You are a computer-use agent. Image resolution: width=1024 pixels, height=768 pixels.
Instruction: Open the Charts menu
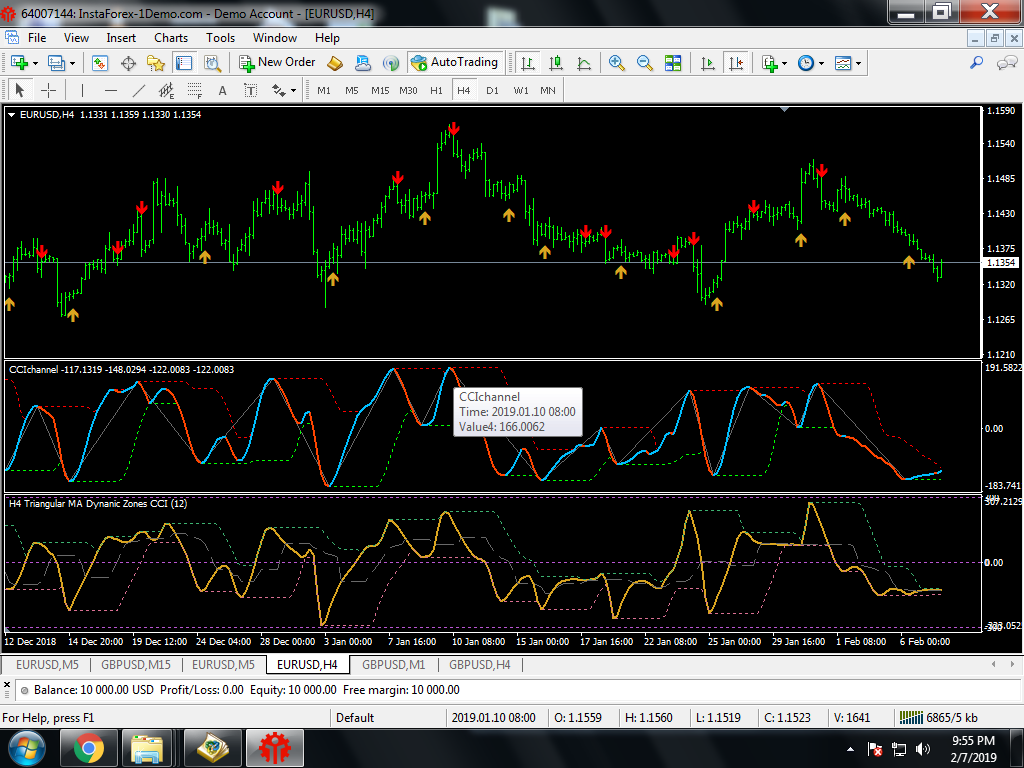point(170,38)
